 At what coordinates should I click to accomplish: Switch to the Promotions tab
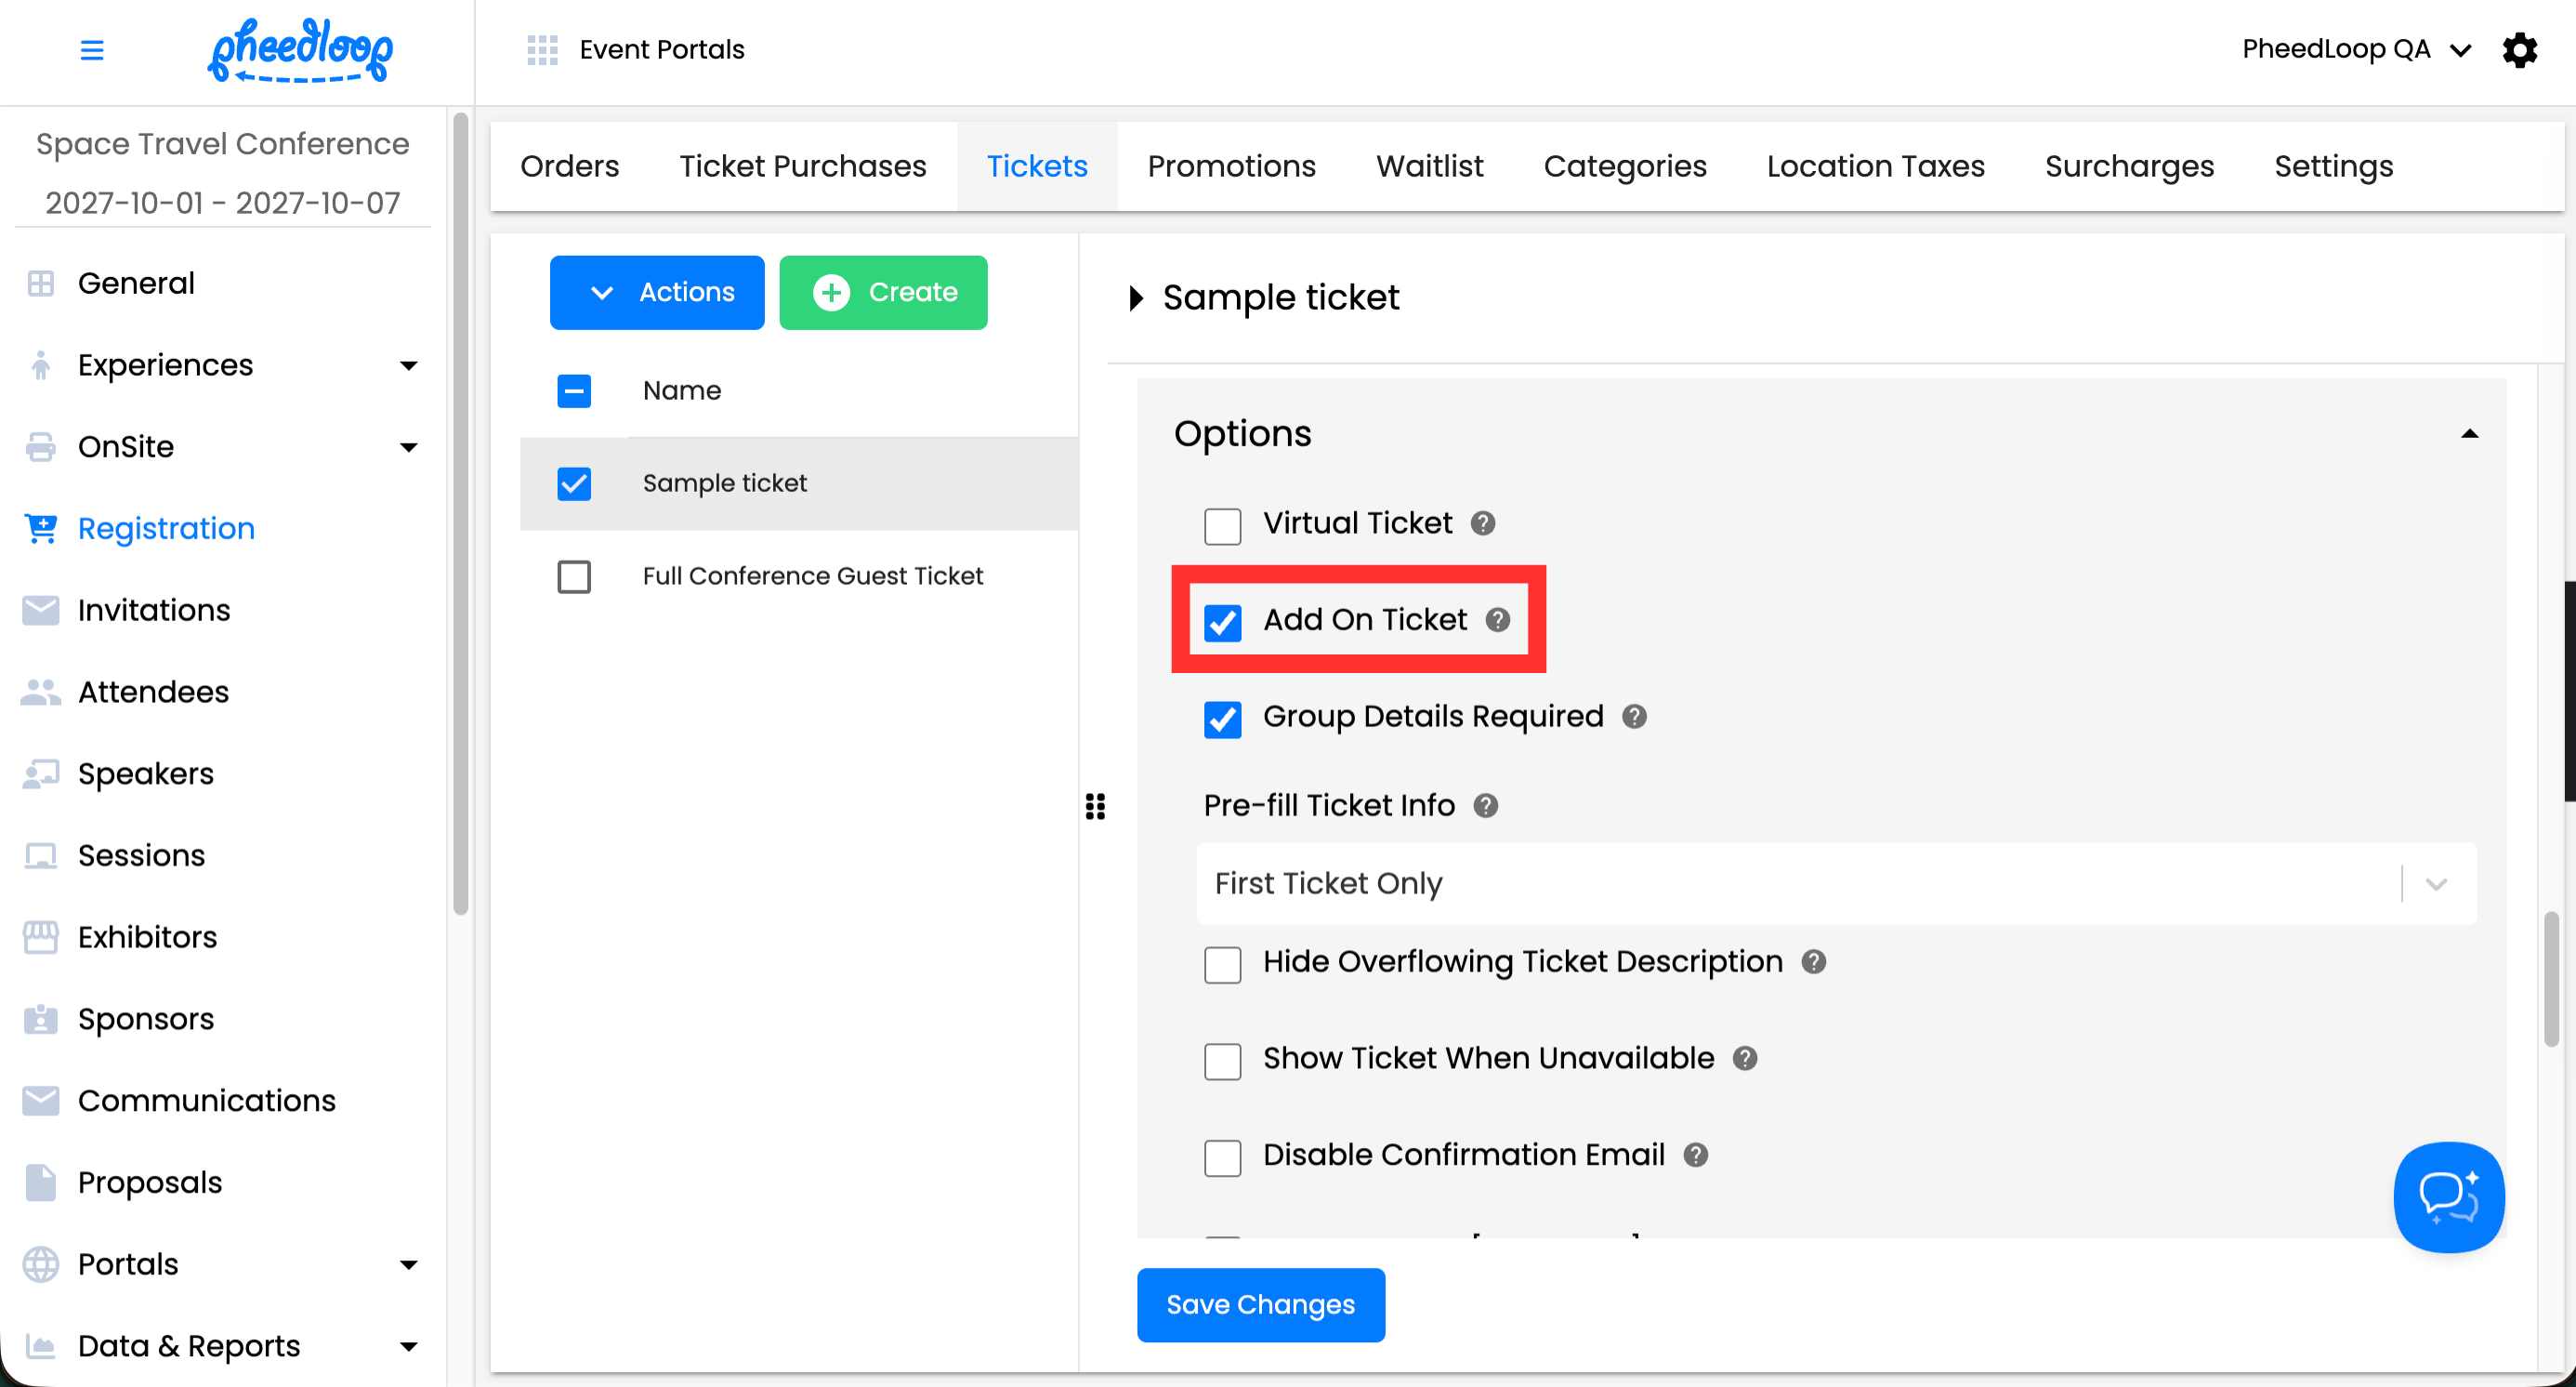1231,166
